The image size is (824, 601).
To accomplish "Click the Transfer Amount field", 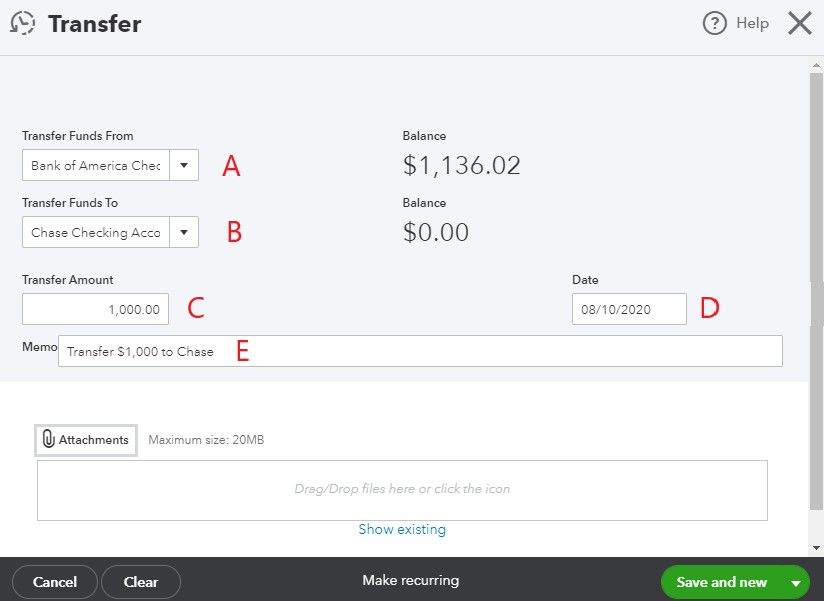I will (95, 309).
